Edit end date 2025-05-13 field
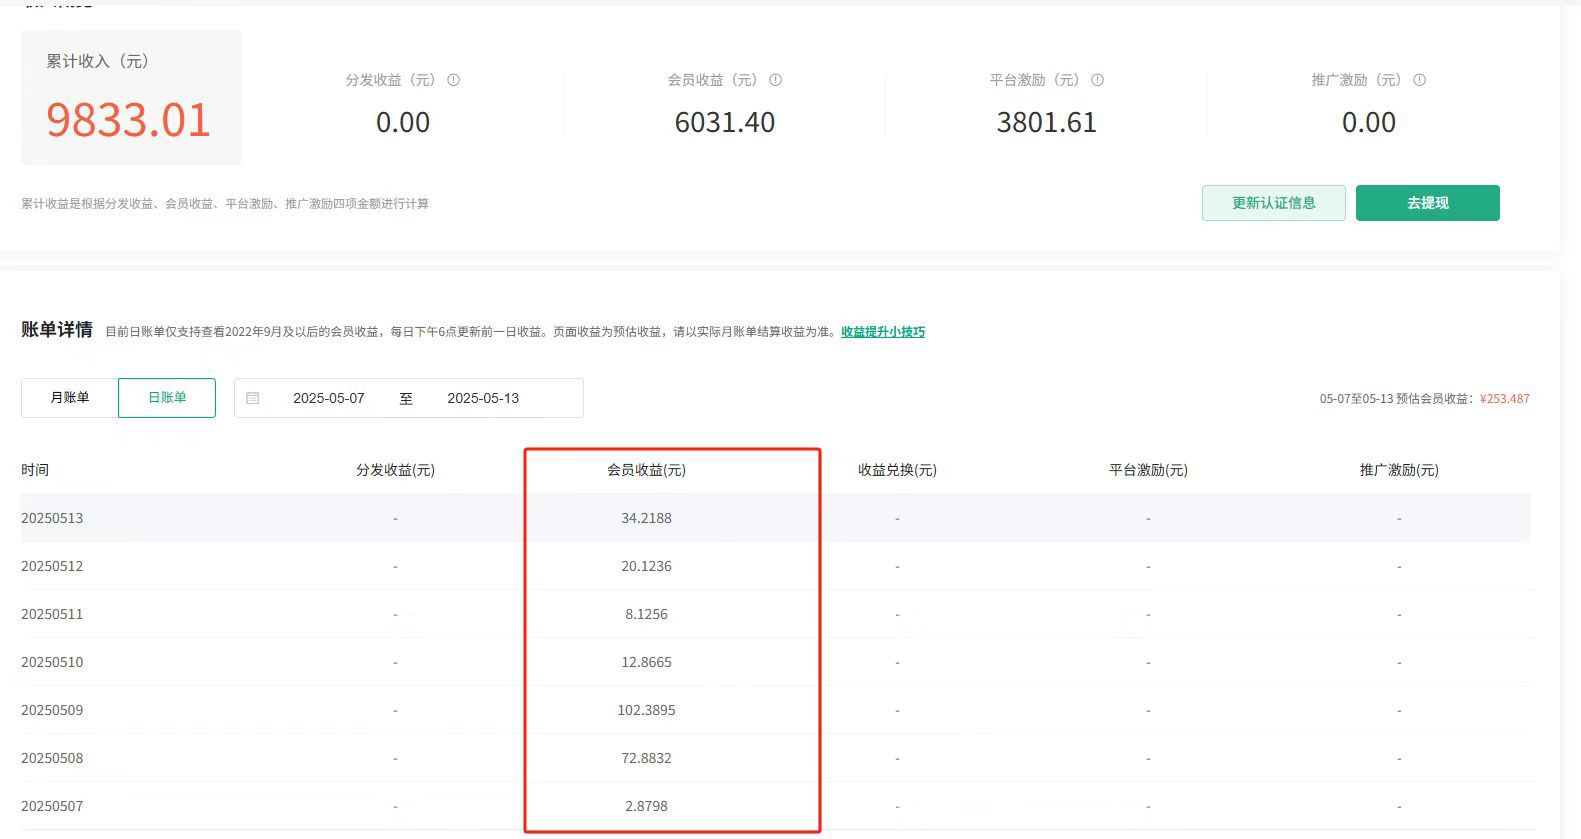The width and height of the screenshot is (1581, 839). point(483,398)
